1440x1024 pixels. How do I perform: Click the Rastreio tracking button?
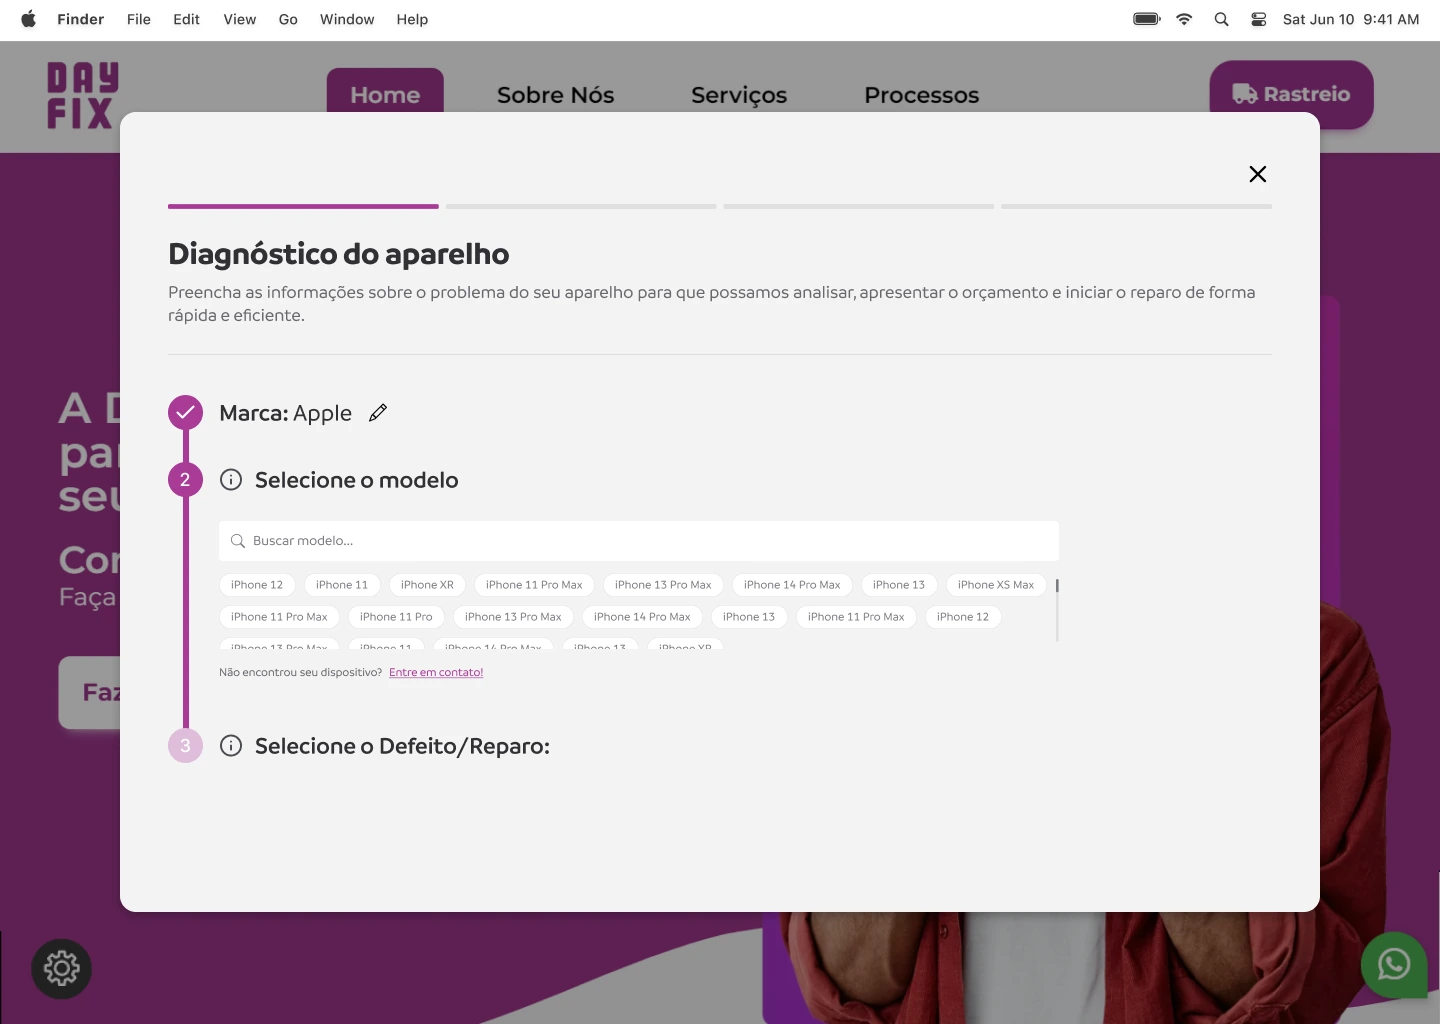coord(1291,94)
